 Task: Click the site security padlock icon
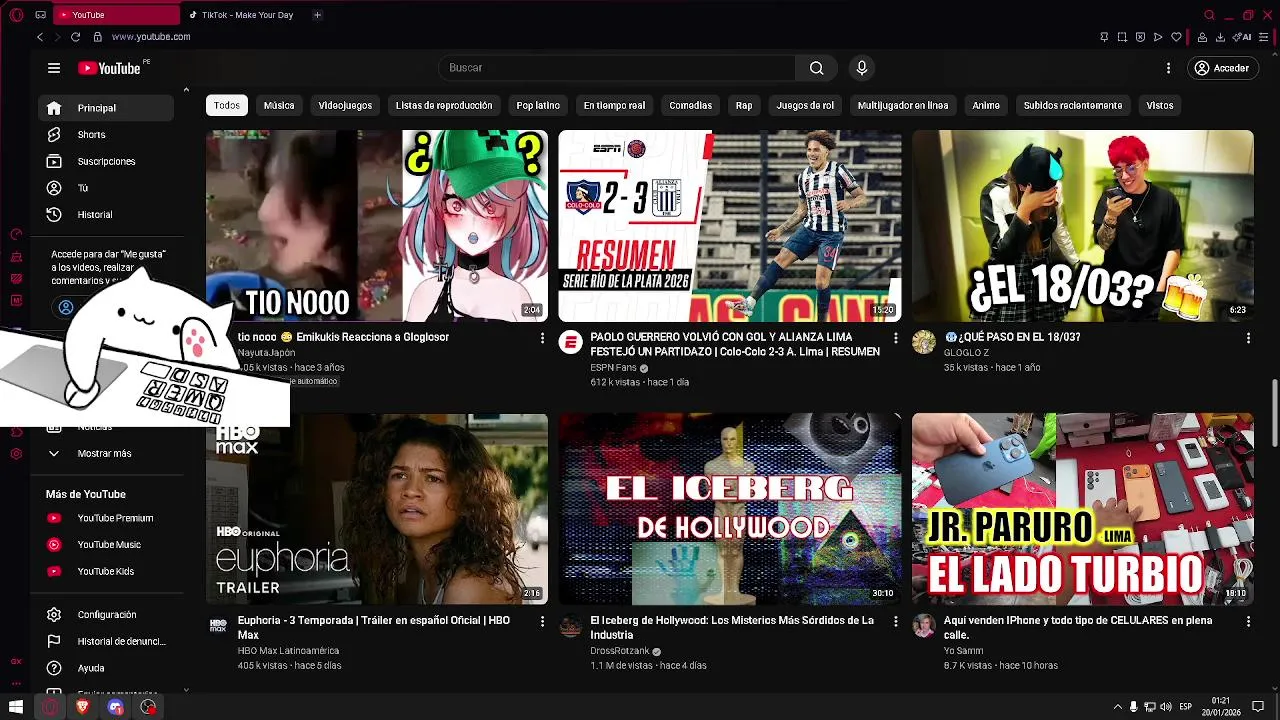(97, 37)
